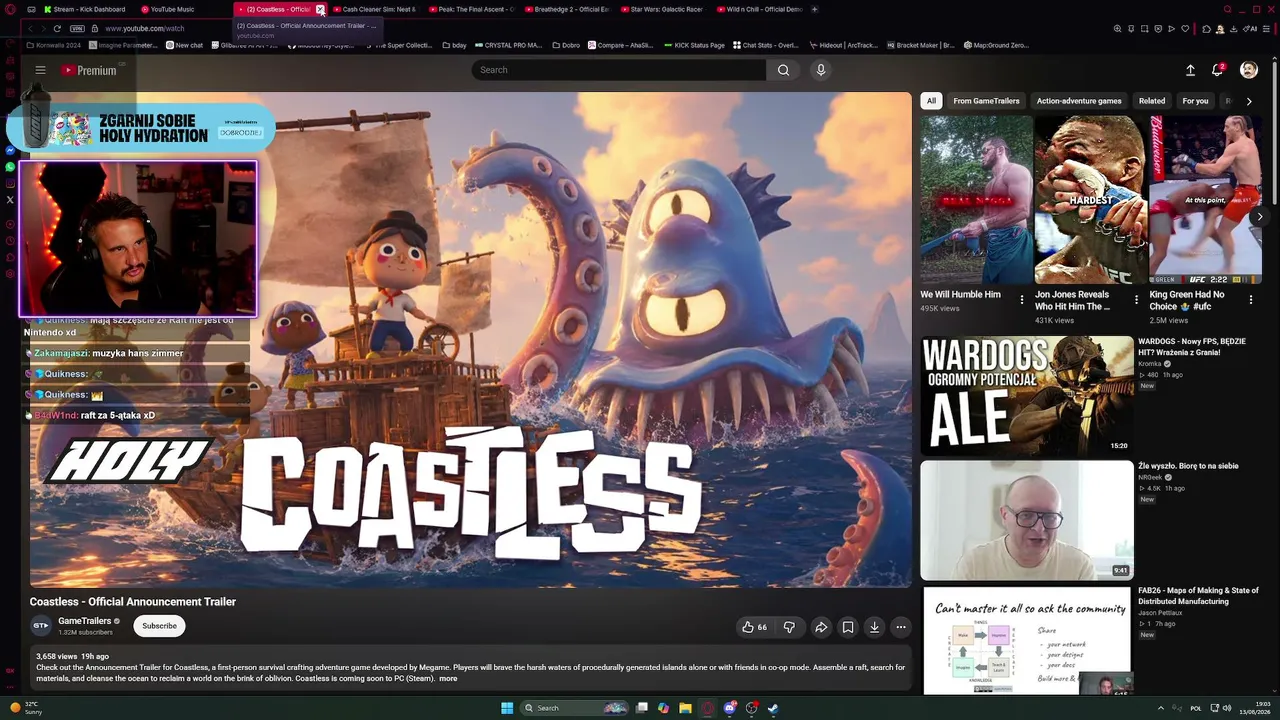Like the Coastless trailer video
1280x720 pixels.
pos(754,627)
